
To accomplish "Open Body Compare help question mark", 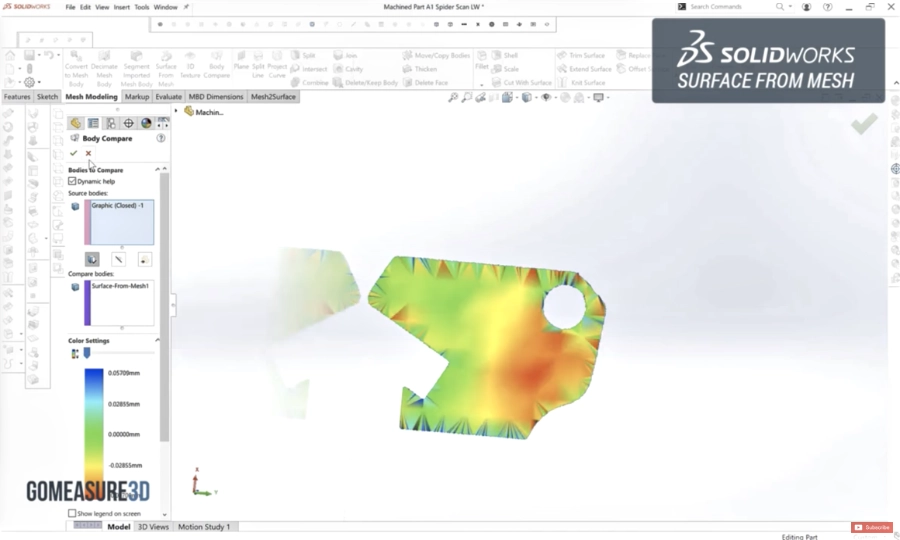I will coord(161,139).
